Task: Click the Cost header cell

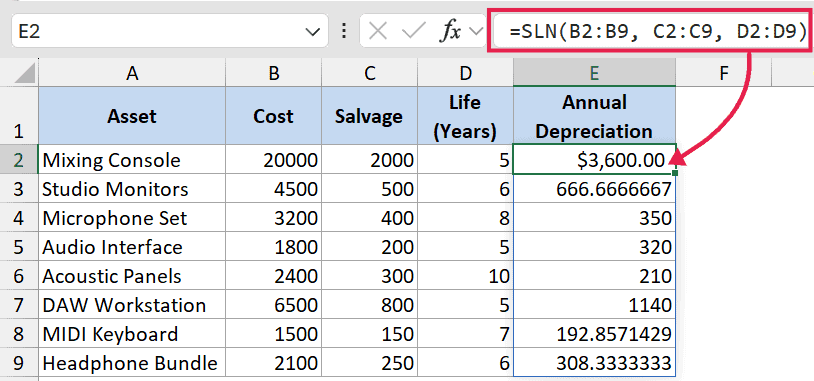Action: 274,115
